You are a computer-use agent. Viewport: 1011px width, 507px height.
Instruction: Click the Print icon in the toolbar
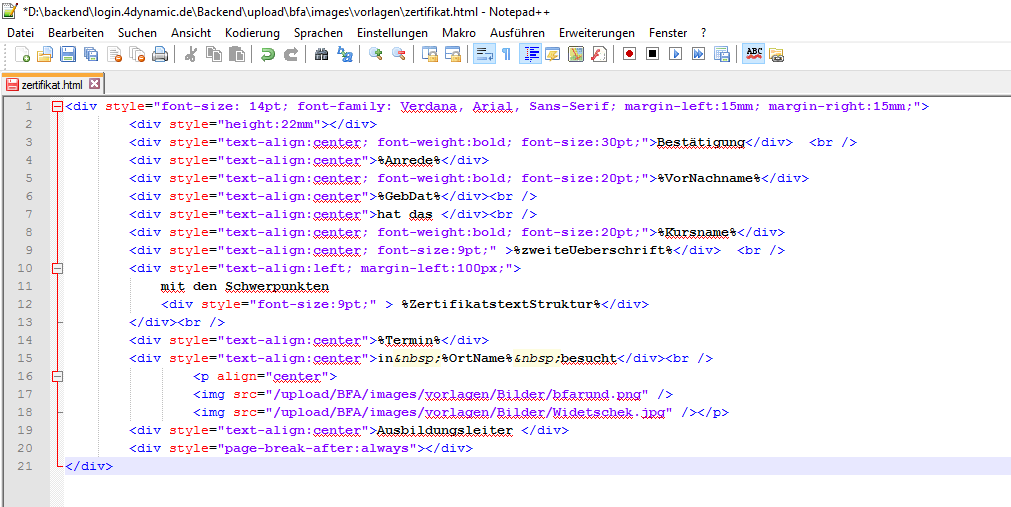(159, 54)
